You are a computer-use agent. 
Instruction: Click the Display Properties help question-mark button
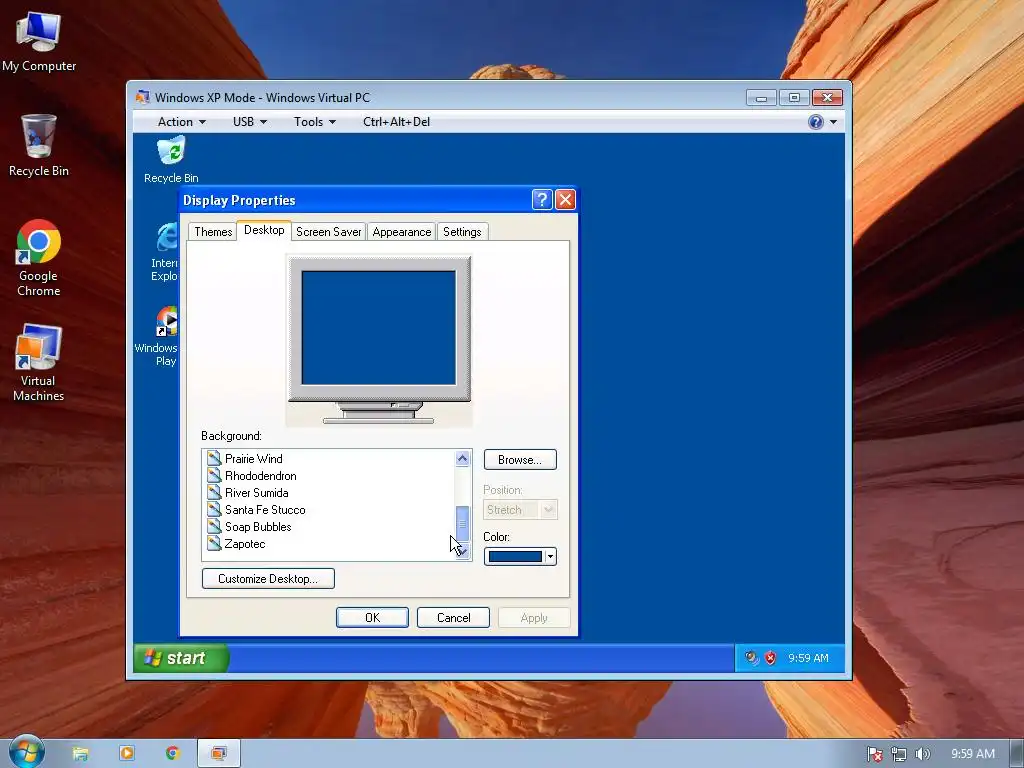pos(542,200)
